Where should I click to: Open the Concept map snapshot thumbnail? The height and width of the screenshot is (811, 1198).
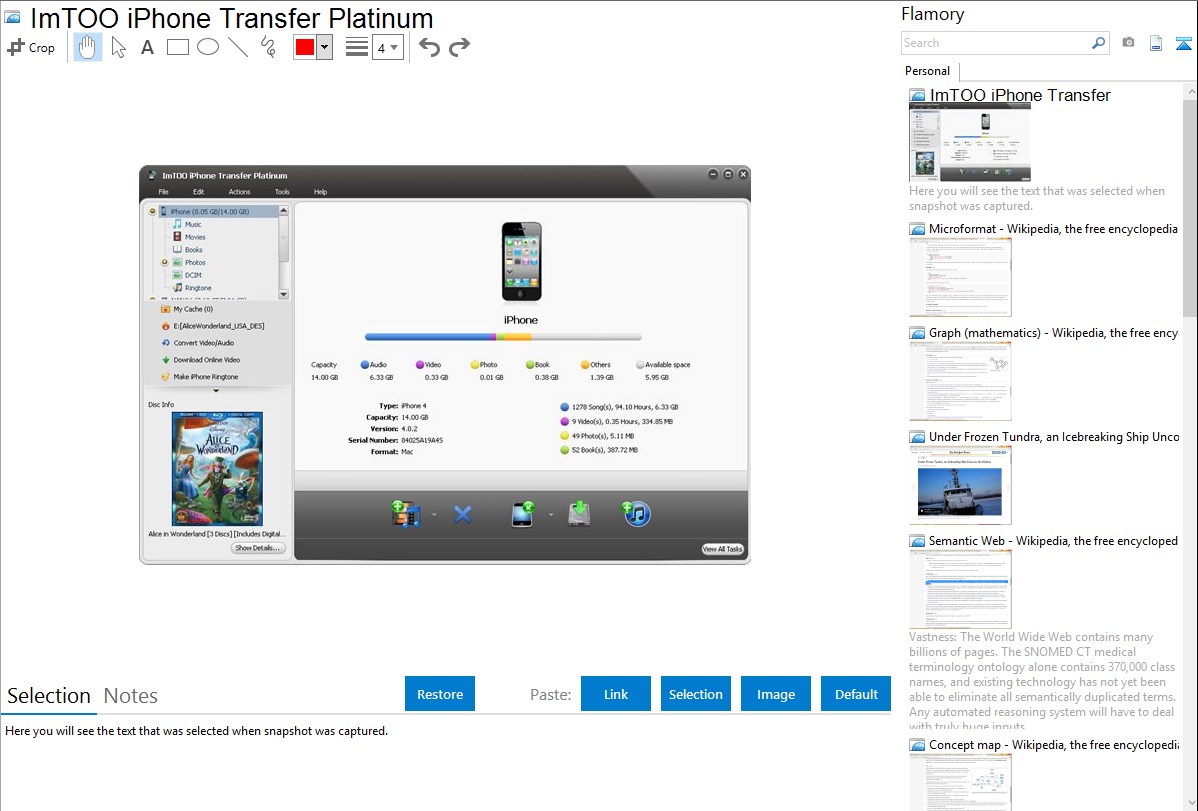pyautogui.click(x=960, y=782)
